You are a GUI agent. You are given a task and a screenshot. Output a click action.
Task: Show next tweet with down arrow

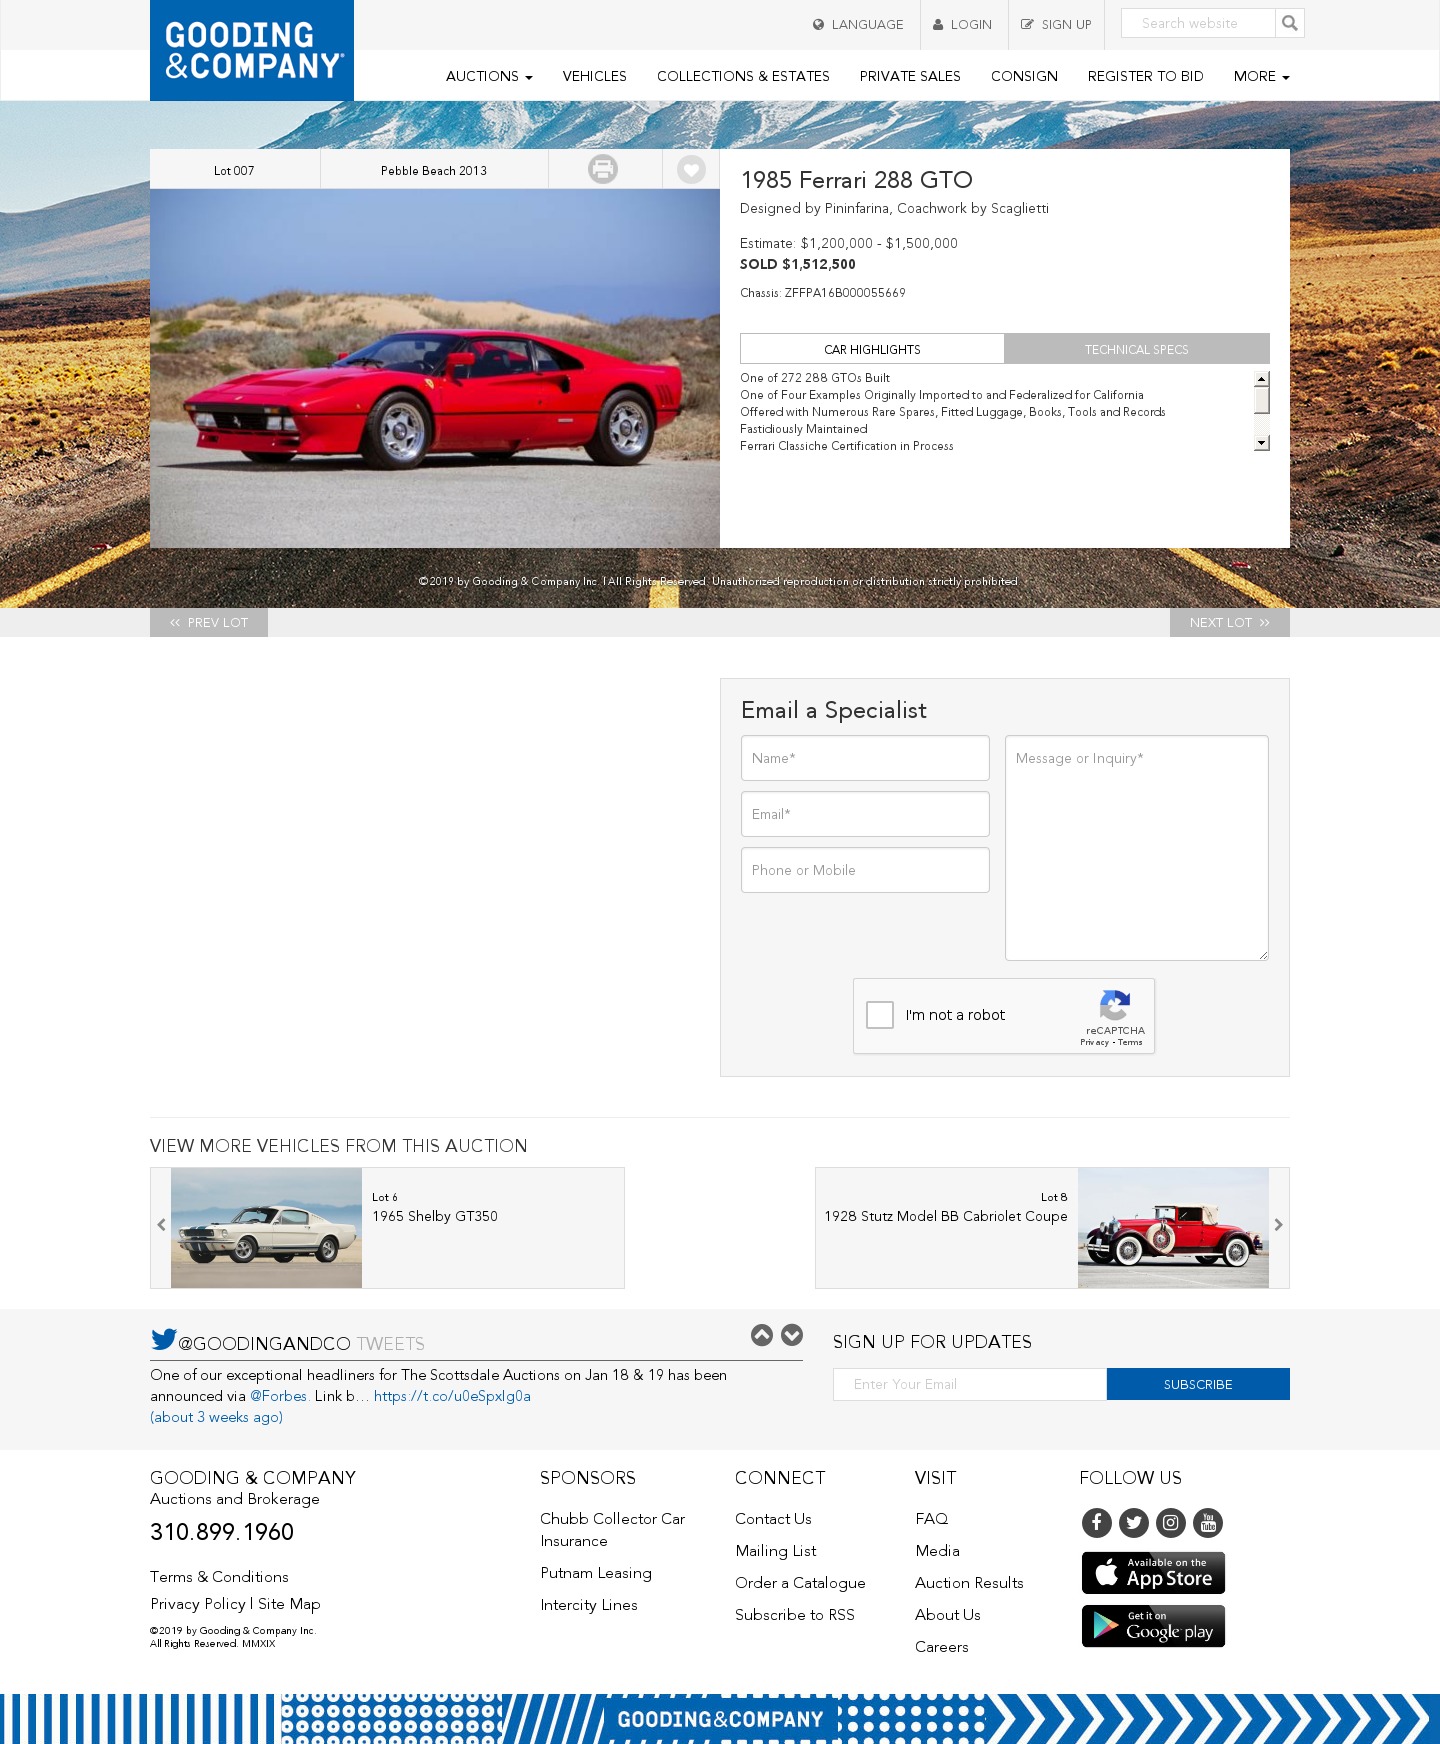pyautogui.click(x=792, y=1335)
